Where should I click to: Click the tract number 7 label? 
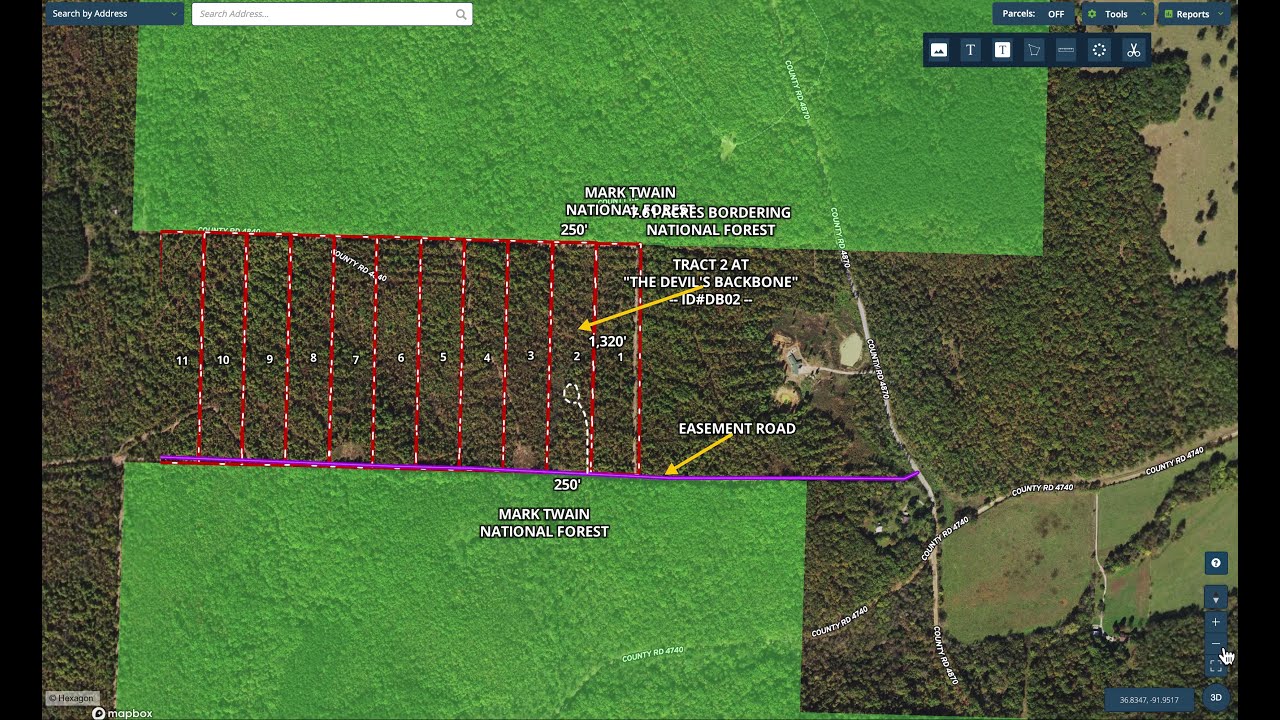click(355, 360)
